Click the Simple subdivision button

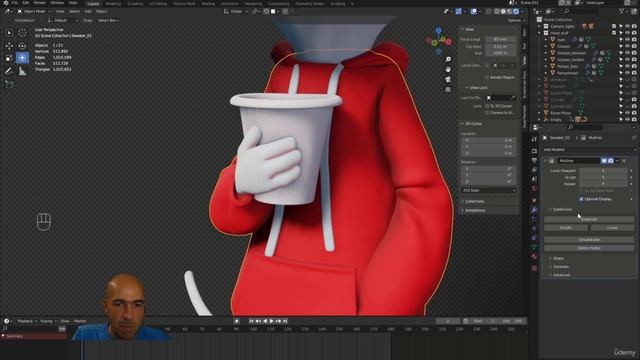pyautogui.click(x=566, y=228)
